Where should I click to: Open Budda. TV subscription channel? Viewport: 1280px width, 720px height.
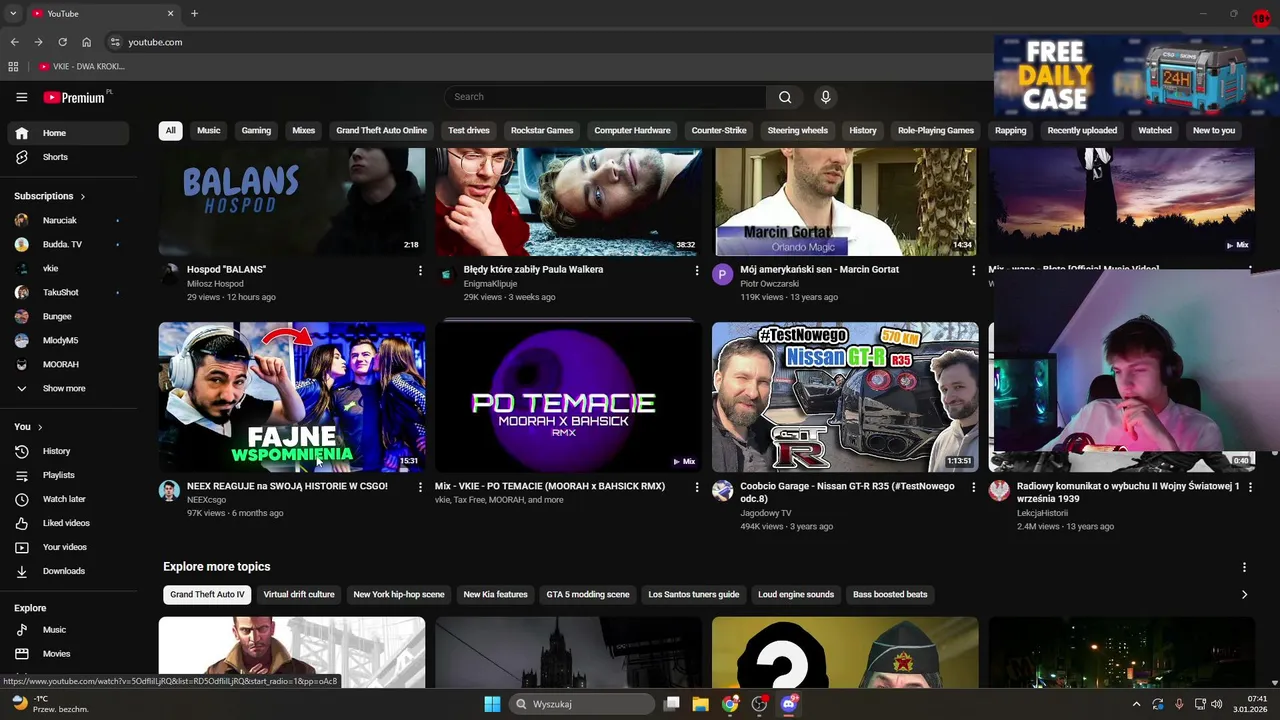click(68, 245)
